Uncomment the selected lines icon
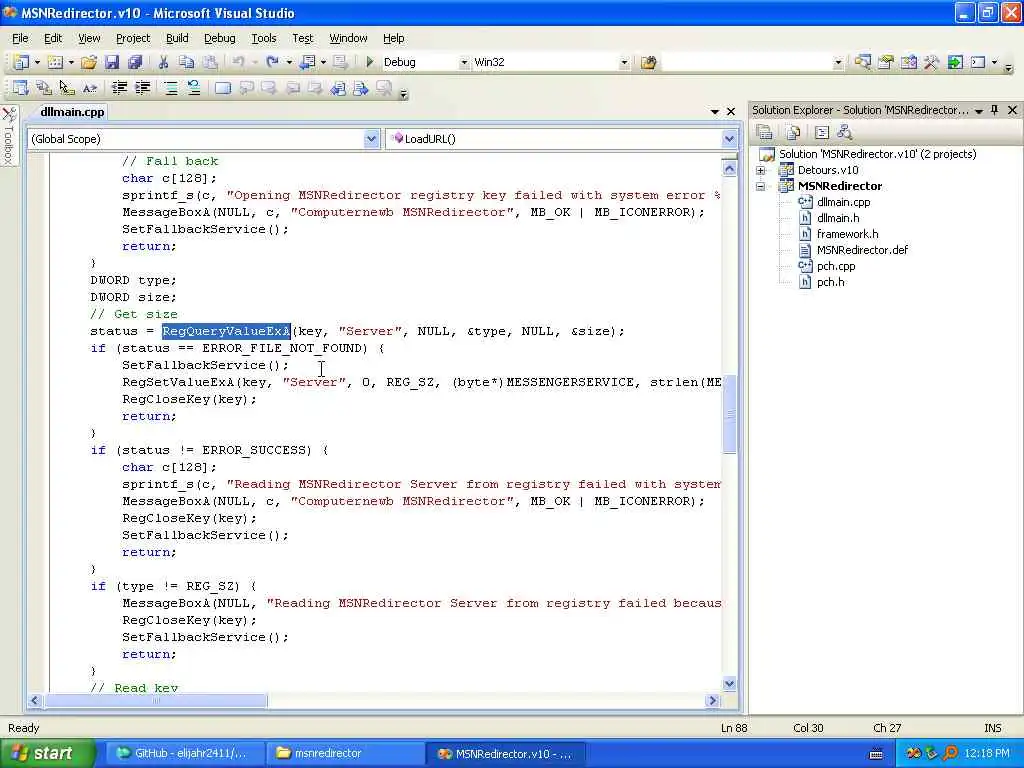The width and height of the screenshot is (1024, 768). click(x=193, y=88)
